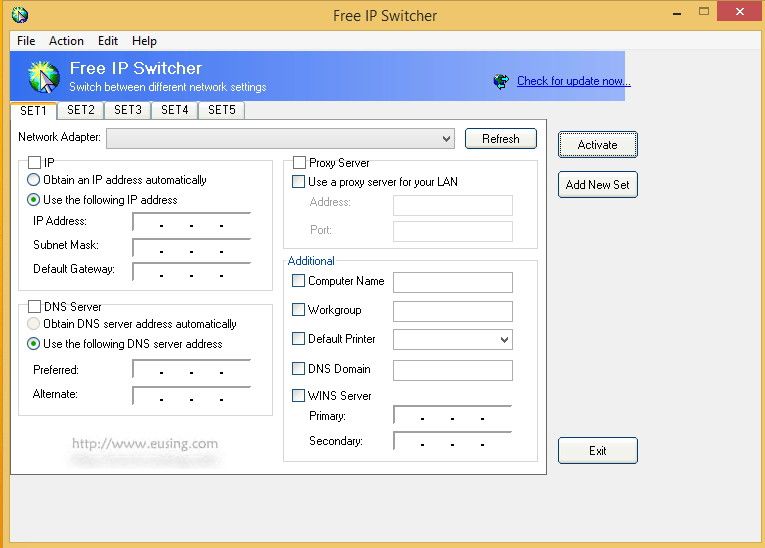Select Obtain DNS server address automatically

pos(33,324)
